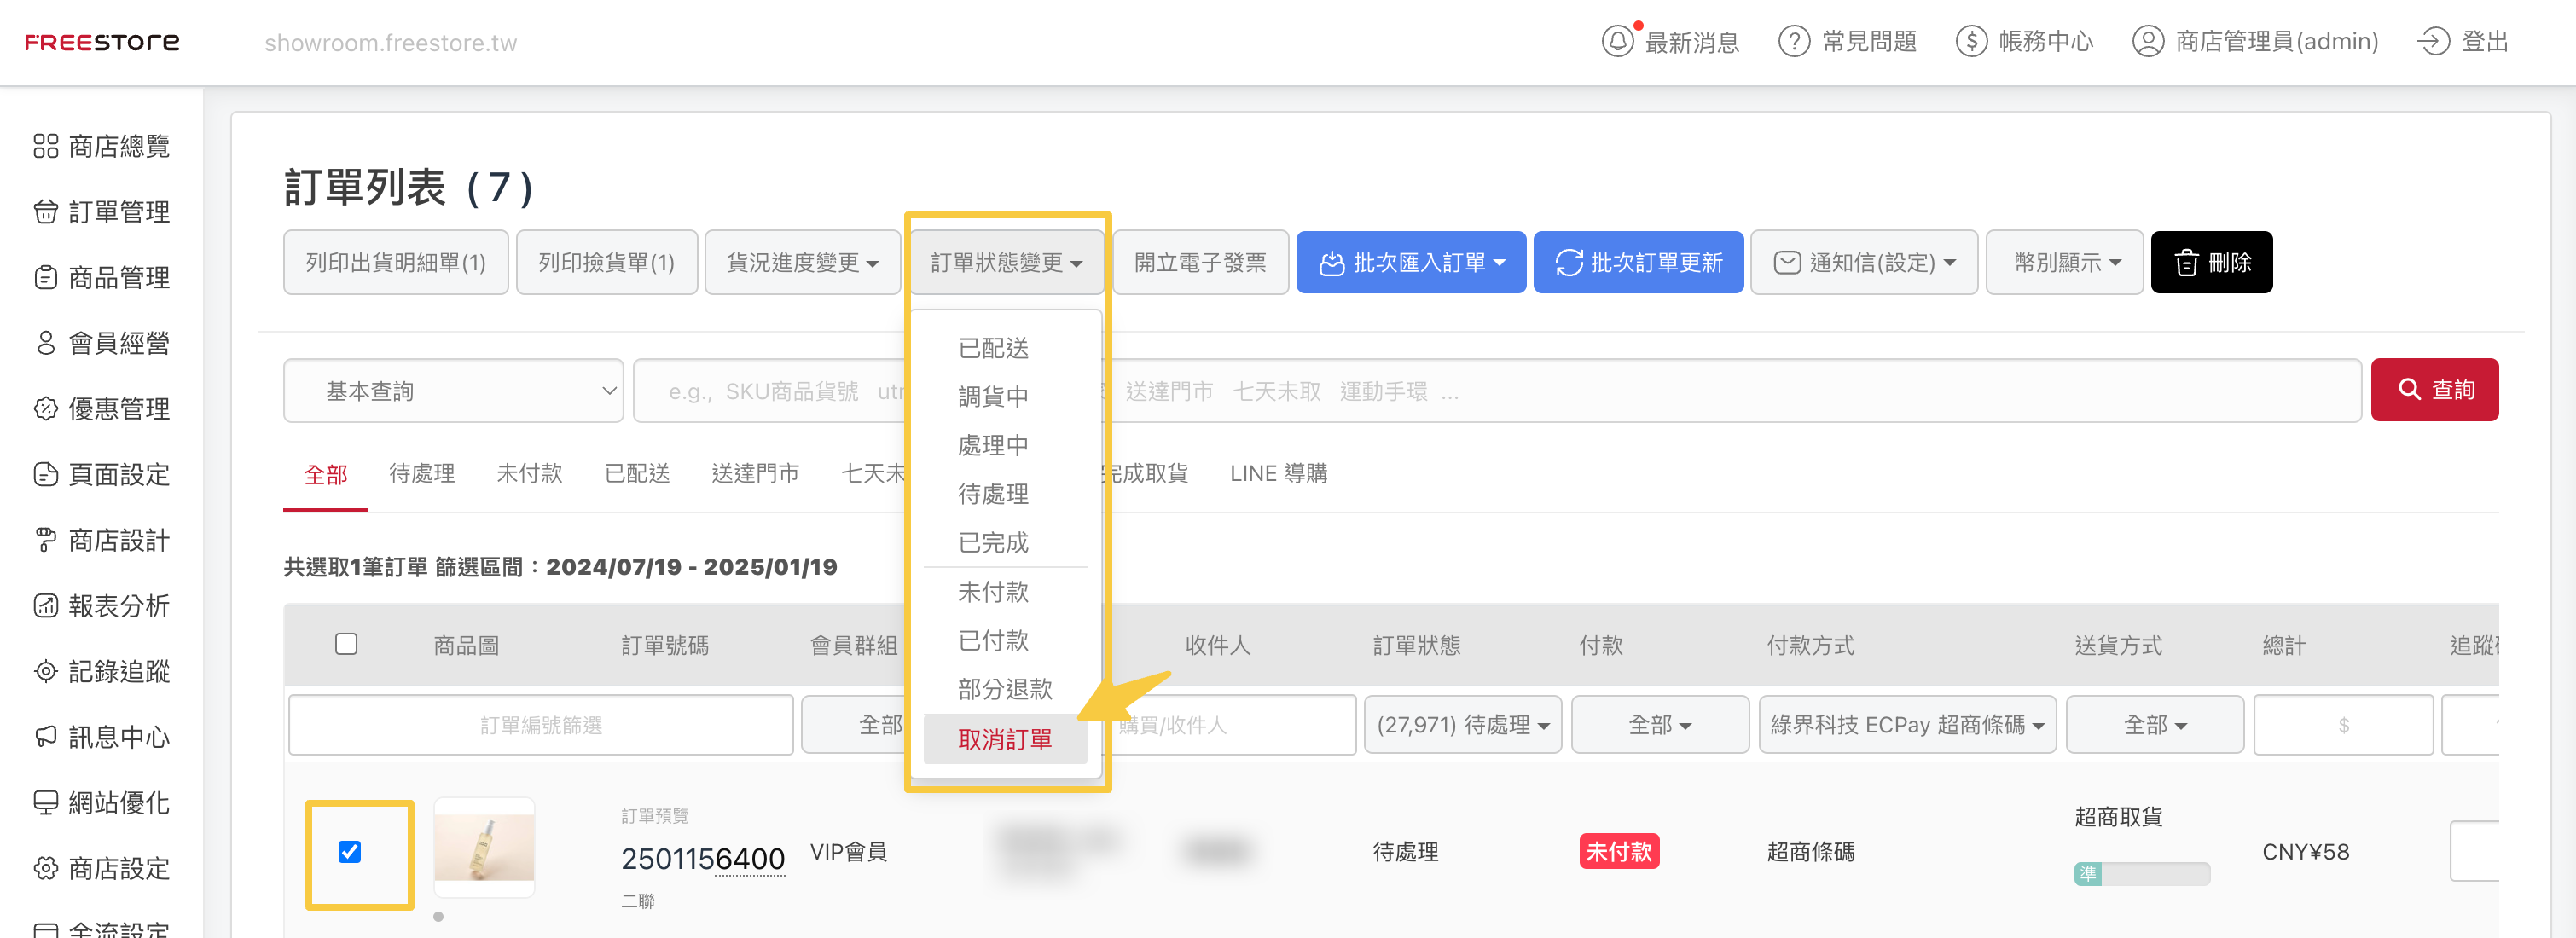
Task: Open the 帳務中心 dollar icon
Action: (x=1971, y=41)
